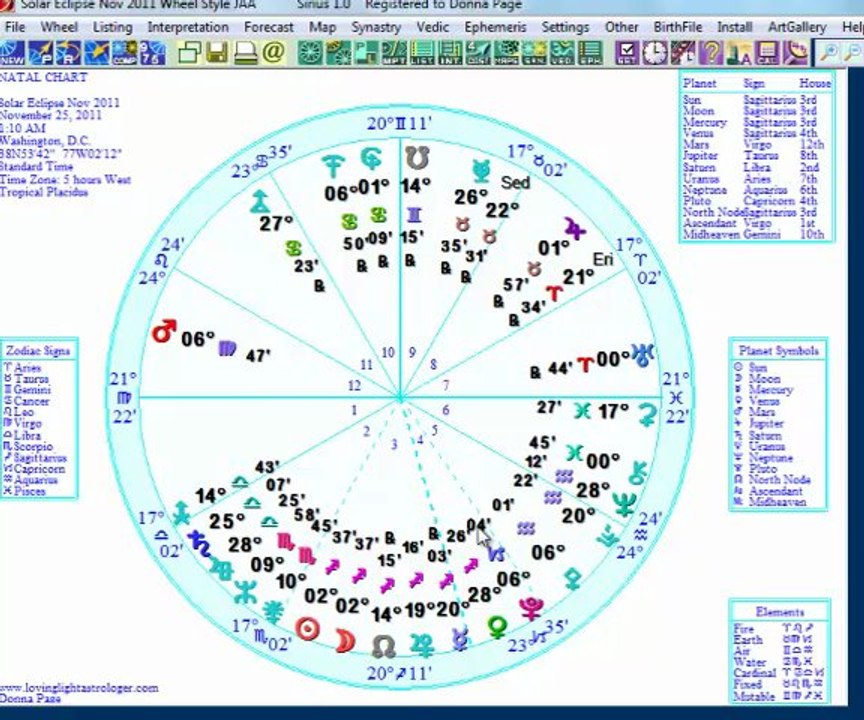
Task: Click the 'Sed' label in the chart
Action: [x=515, y=183]
